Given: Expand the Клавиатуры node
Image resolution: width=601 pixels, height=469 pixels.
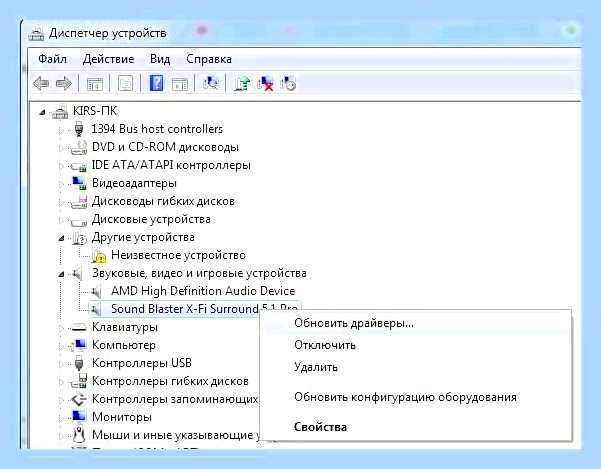Looking at the screenshot, I should click(61, 328).
